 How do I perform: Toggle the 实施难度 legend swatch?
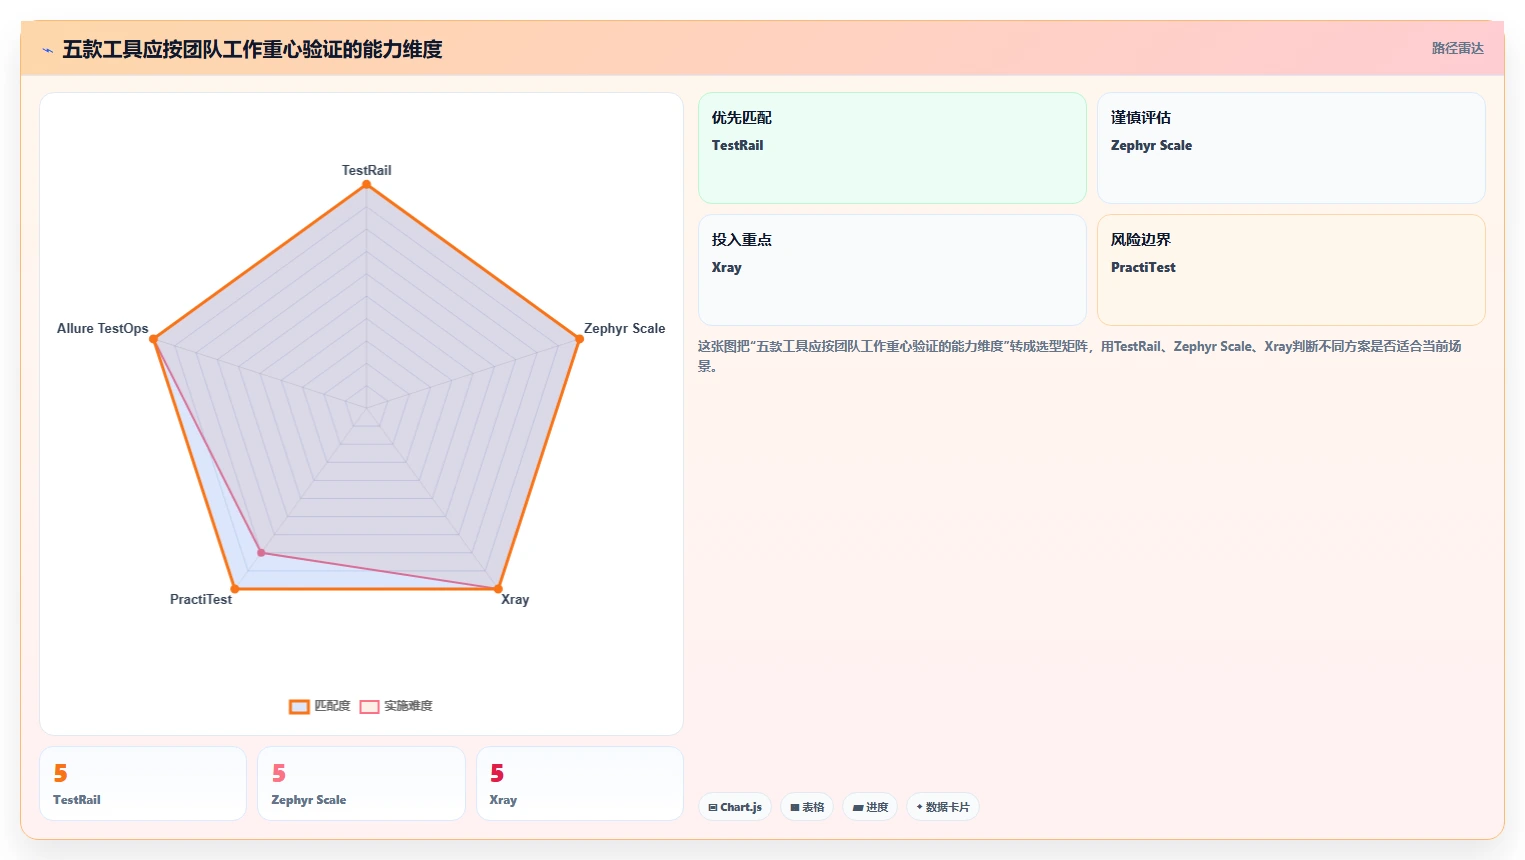tap(369, 707)
